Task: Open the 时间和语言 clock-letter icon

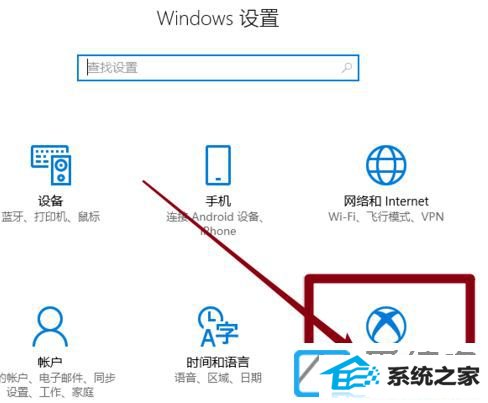Action: [x=218, y=326]
